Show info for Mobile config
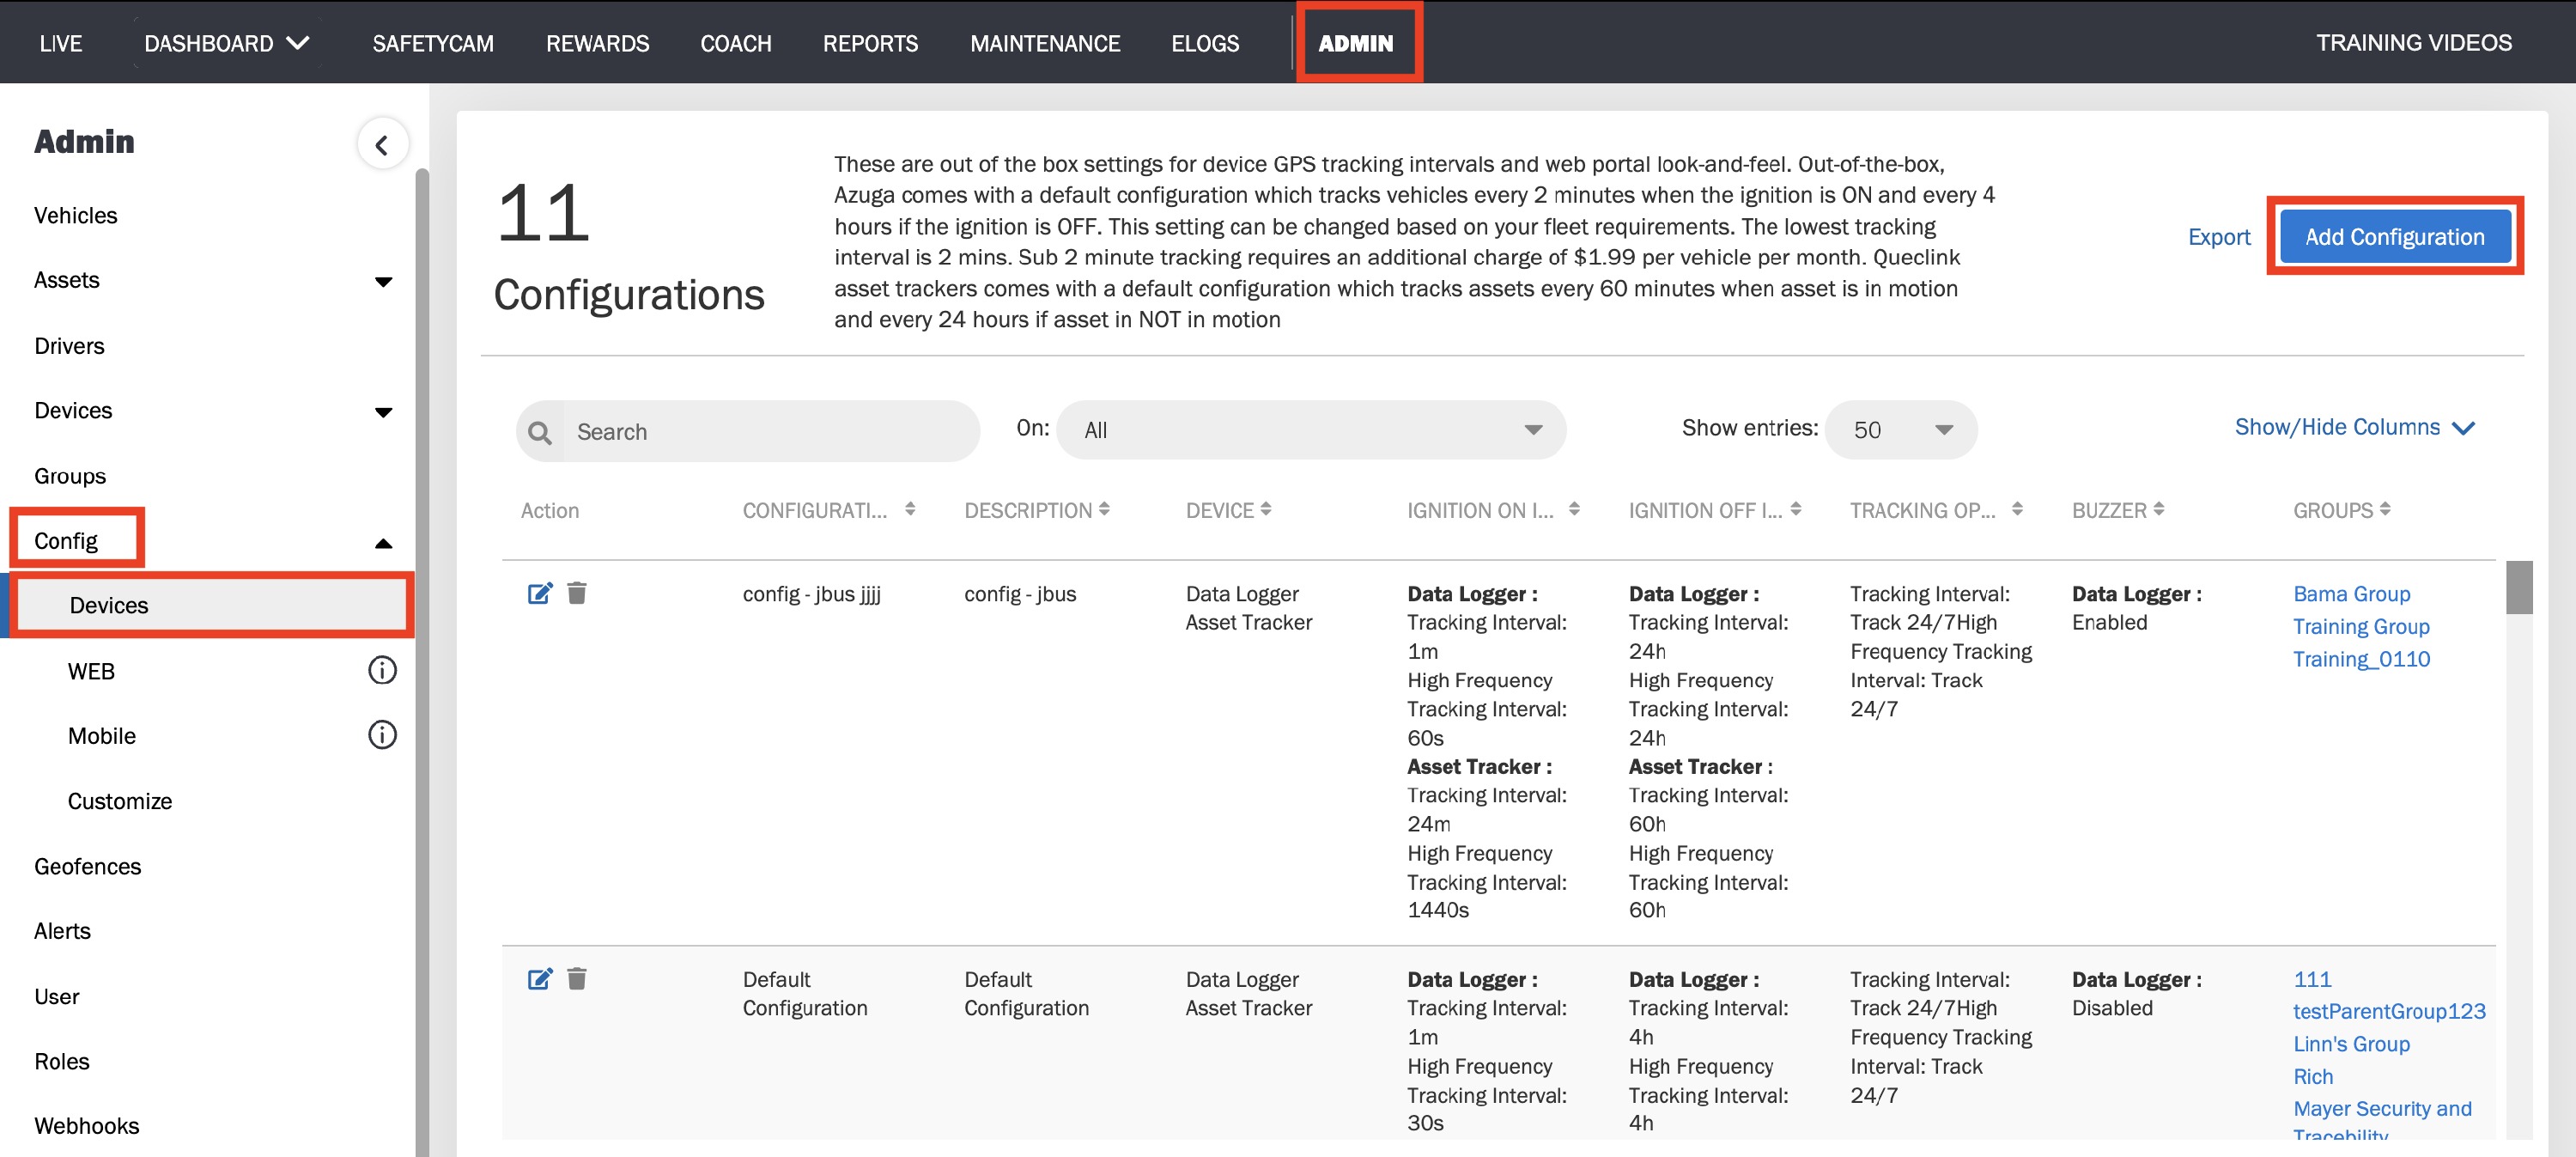 (x=382, y=735)
